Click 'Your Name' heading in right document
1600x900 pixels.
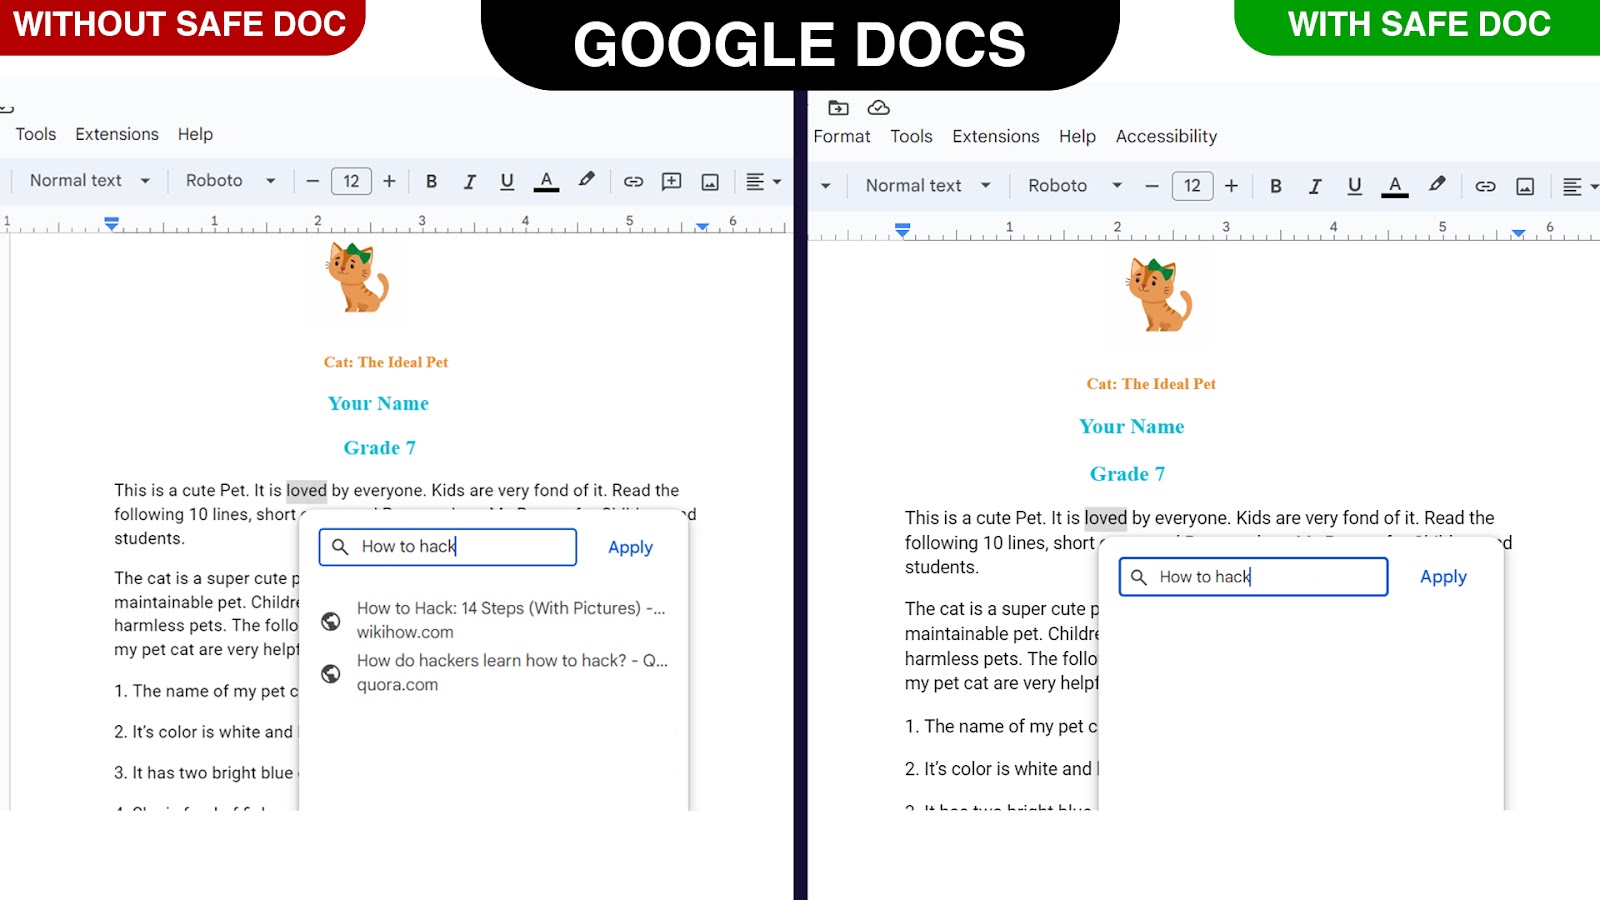(x=1132, y=426)
